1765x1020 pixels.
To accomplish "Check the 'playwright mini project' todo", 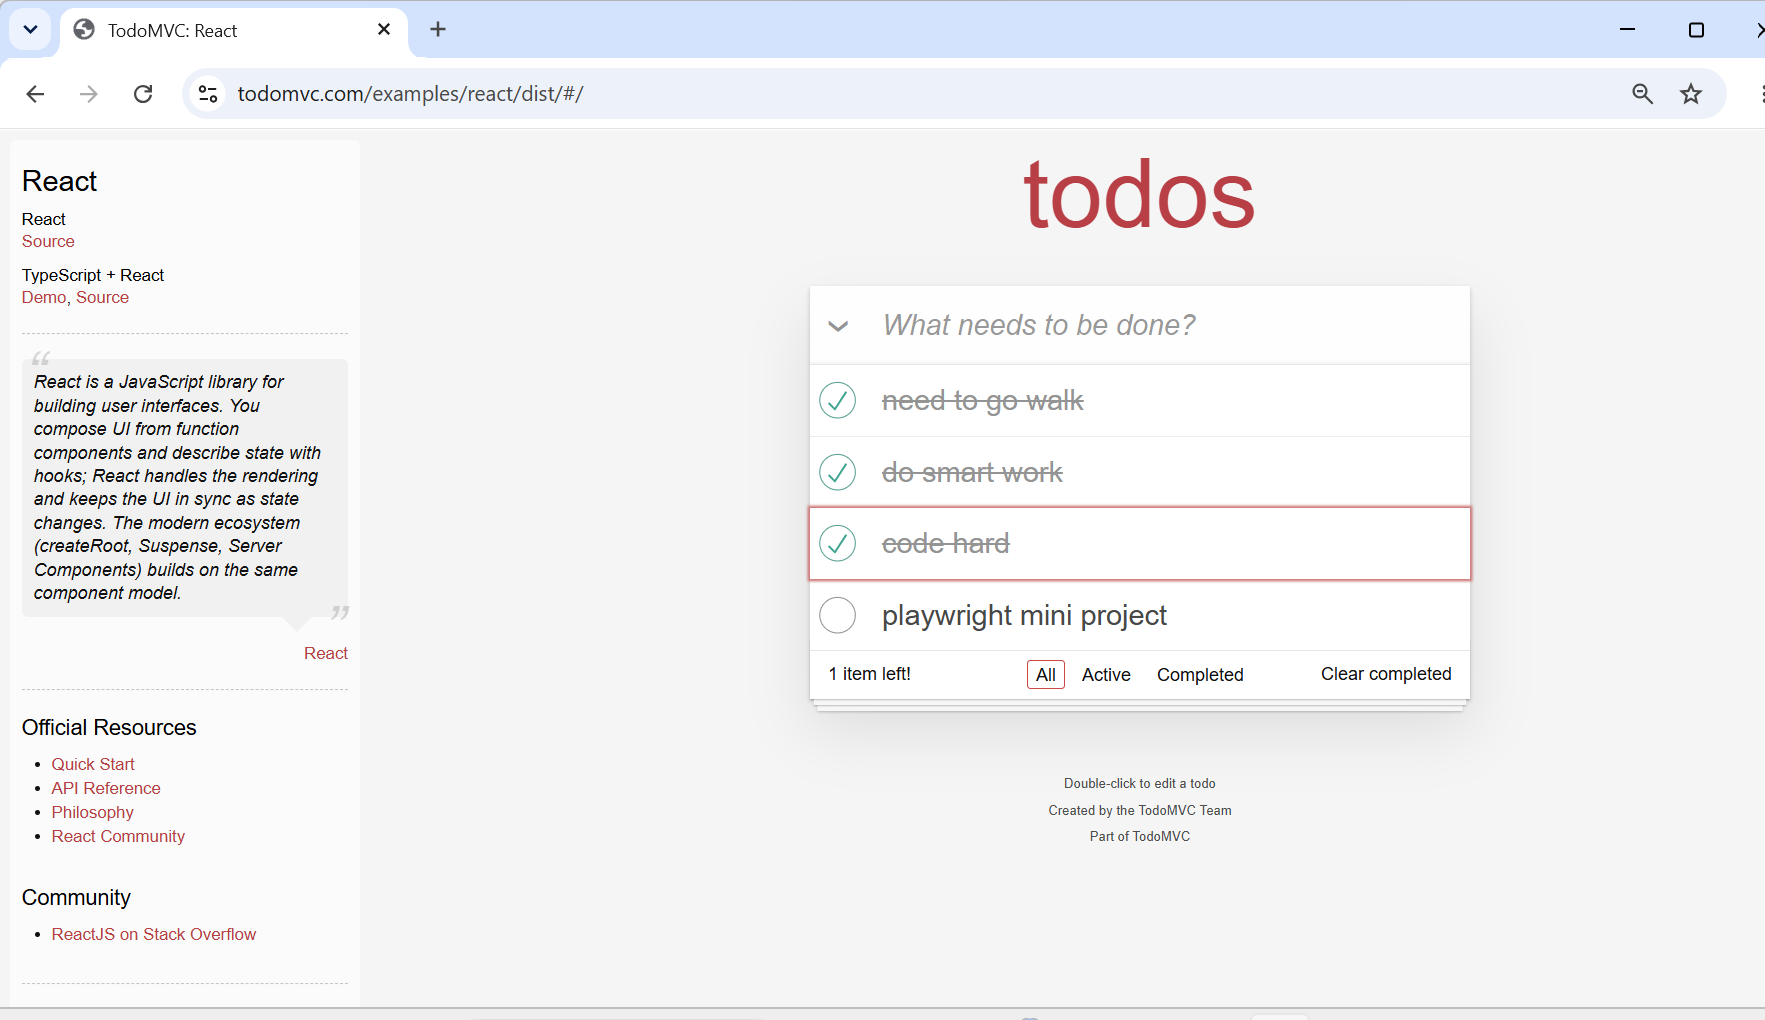I will (x=837, y=615).
